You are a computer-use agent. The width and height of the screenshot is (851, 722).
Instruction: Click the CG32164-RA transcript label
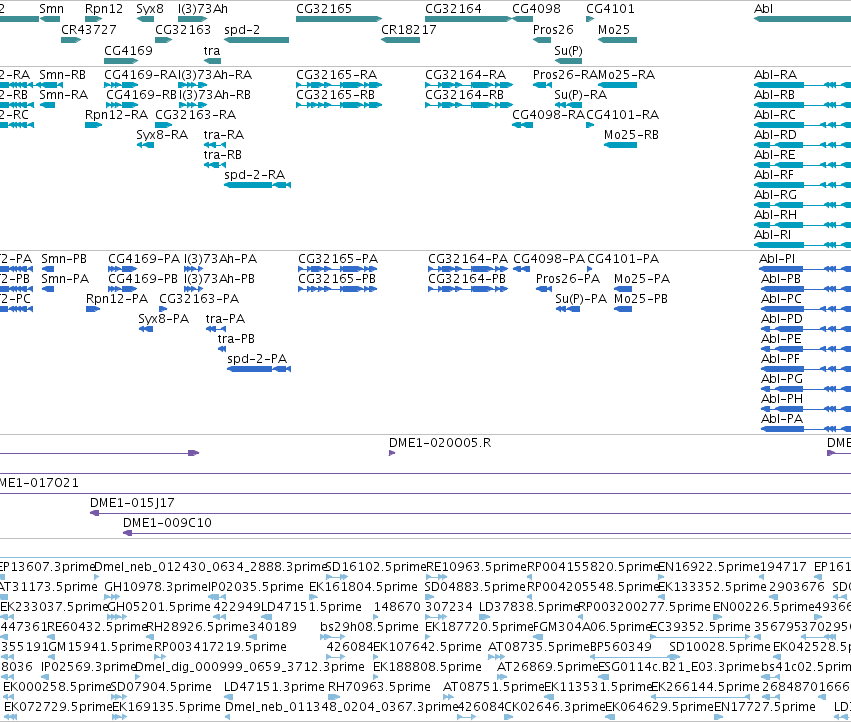point(466,74)
